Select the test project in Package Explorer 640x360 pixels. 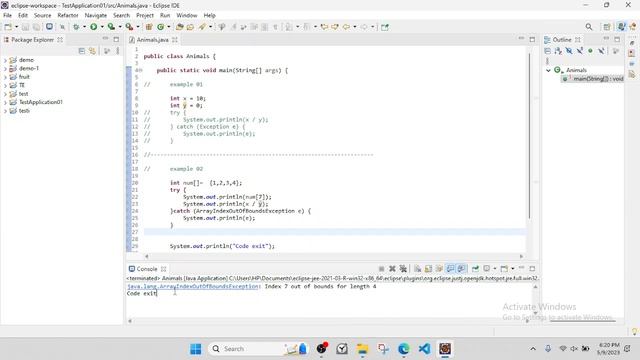[24, 94]
